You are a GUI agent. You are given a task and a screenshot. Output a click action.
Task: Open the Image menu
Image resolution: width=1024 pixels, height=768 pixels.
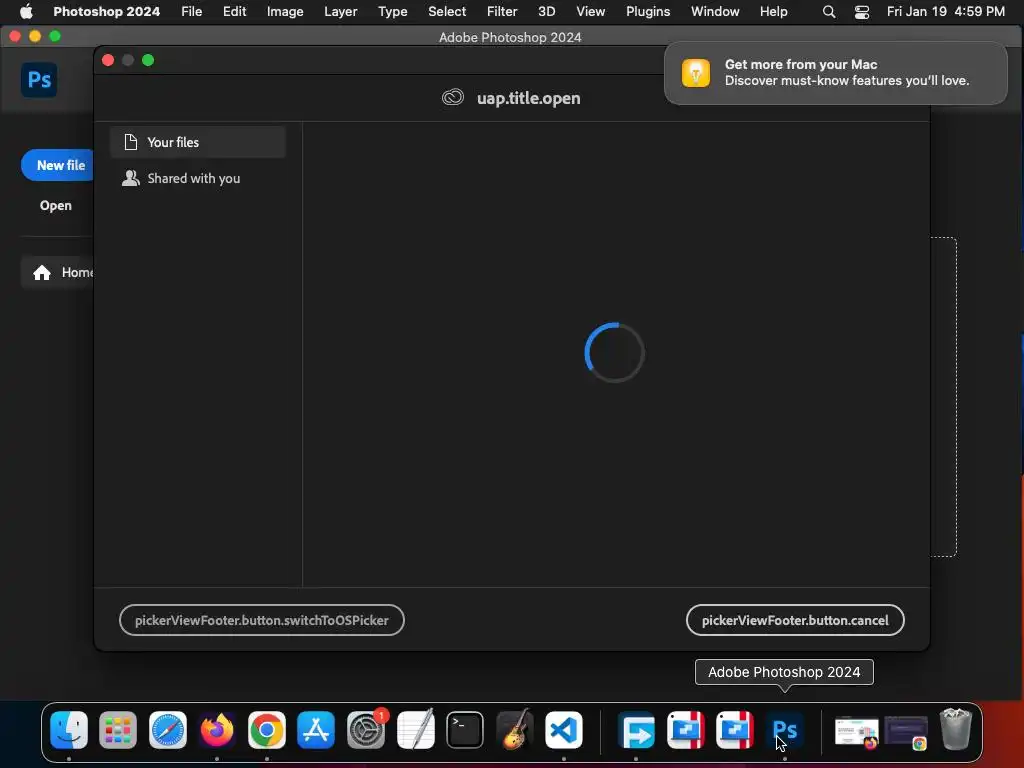coord(285,11)
